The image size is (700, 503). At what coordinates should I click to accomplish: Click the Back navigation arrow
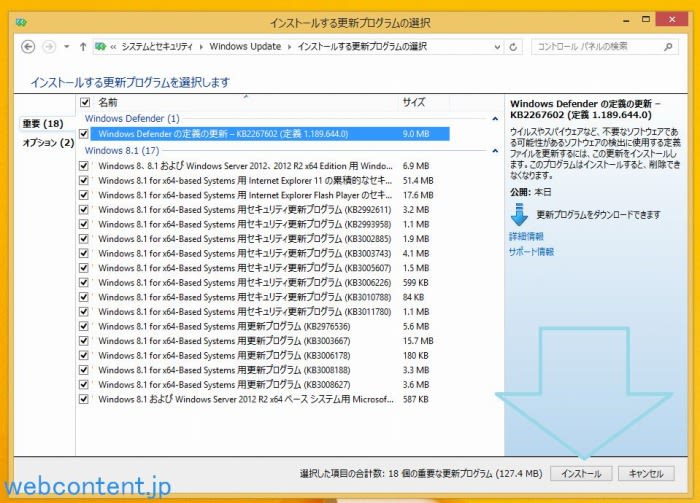point(28,46)
